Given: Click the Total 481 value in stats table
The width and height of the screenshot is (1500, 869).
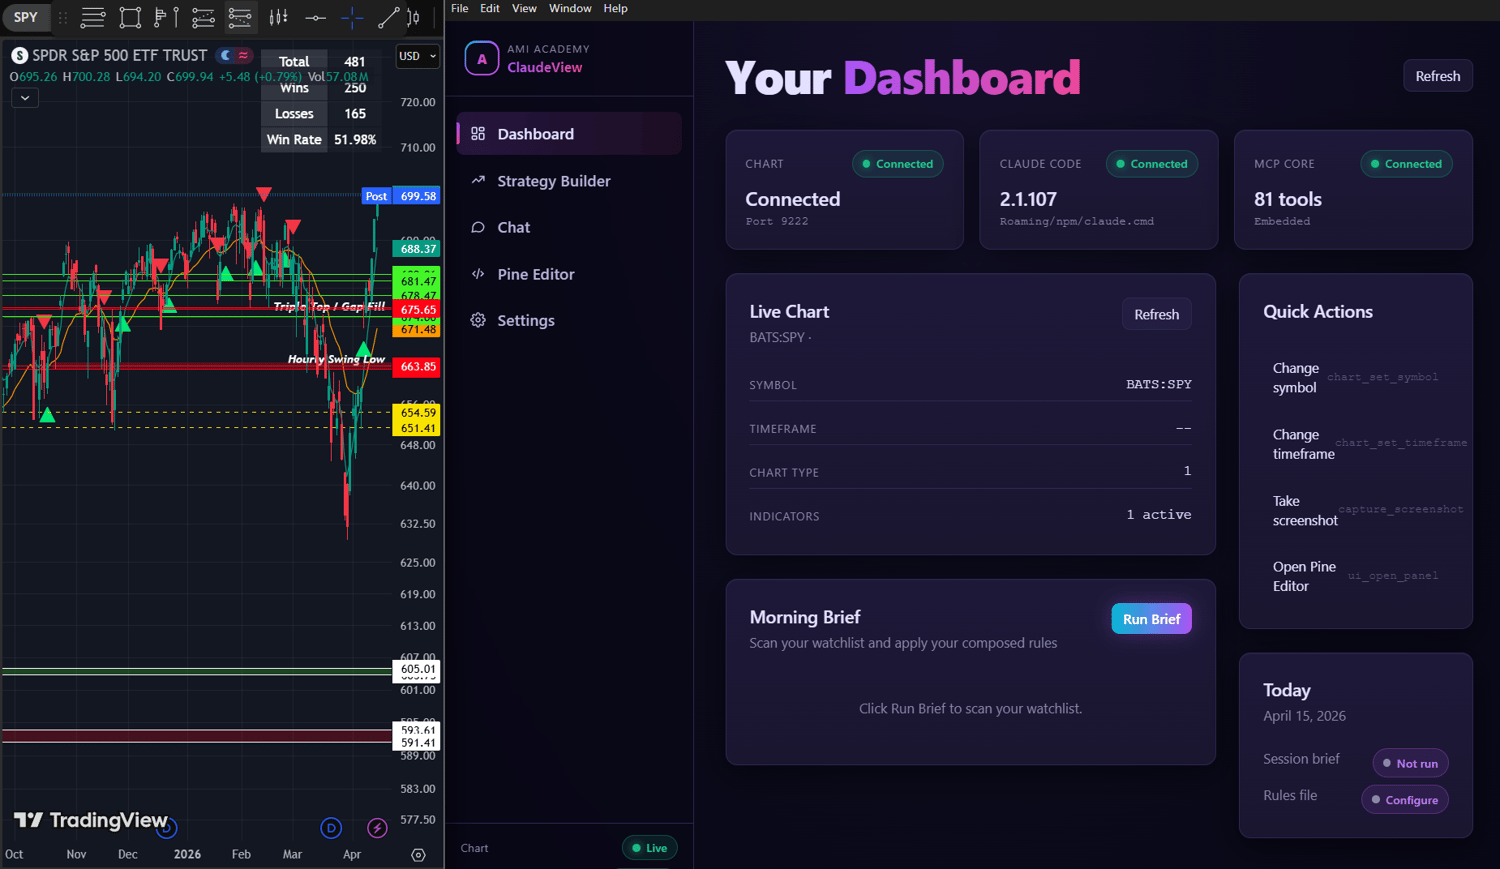Looking at the screenshot, I should [355, 62].
